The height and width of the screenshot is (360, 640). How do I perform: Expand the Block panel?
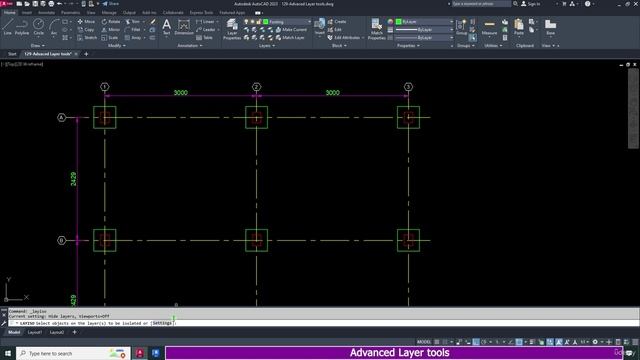[x=339, y=46]
